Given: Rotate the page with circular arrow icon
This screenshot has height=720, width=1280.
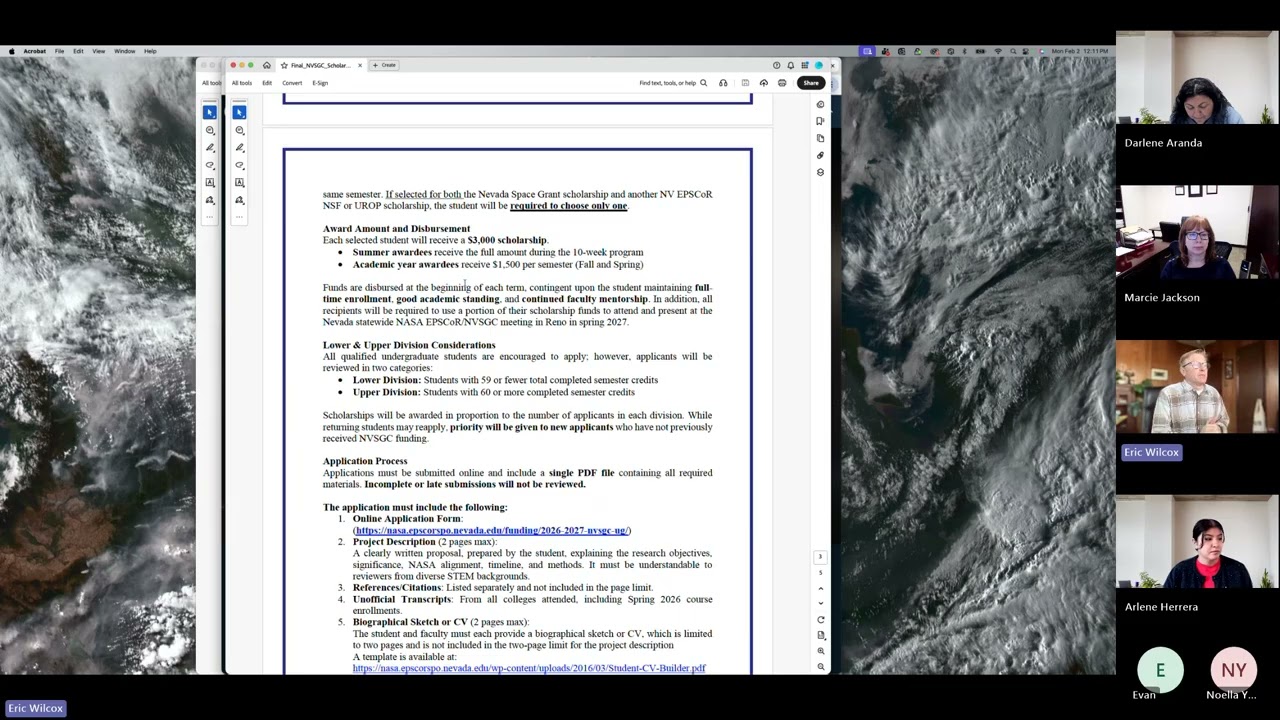Looking at the screenshot, I should coord(821,620).
